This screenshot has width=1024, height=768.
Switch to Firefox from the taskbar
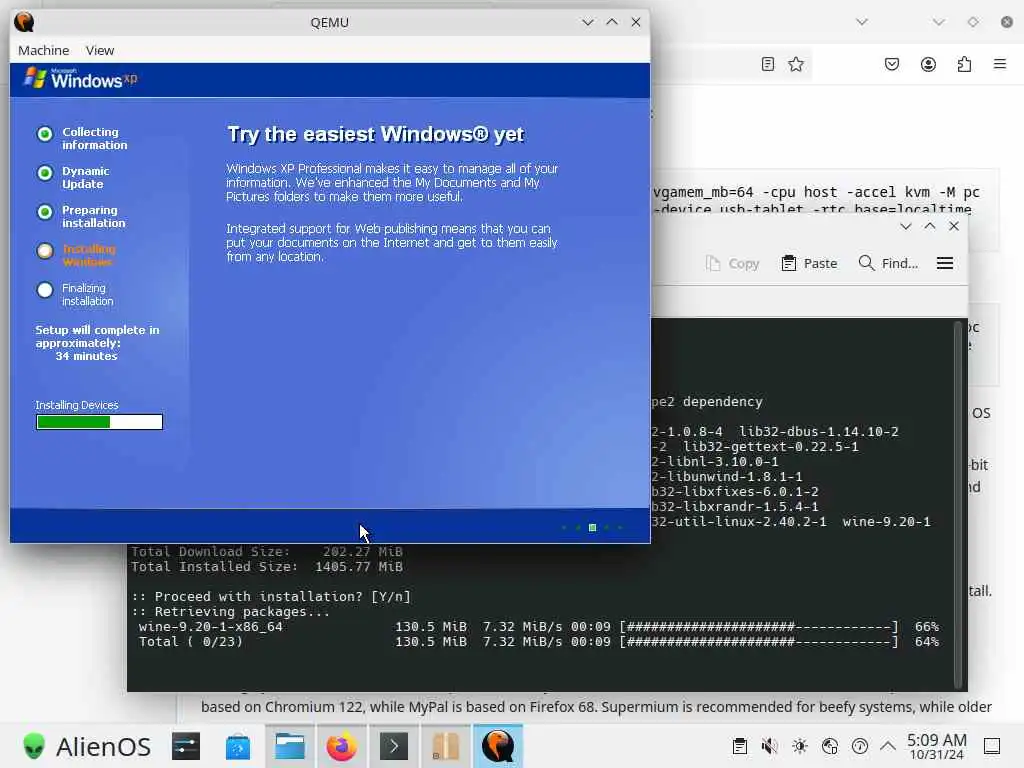coord(342,746)
